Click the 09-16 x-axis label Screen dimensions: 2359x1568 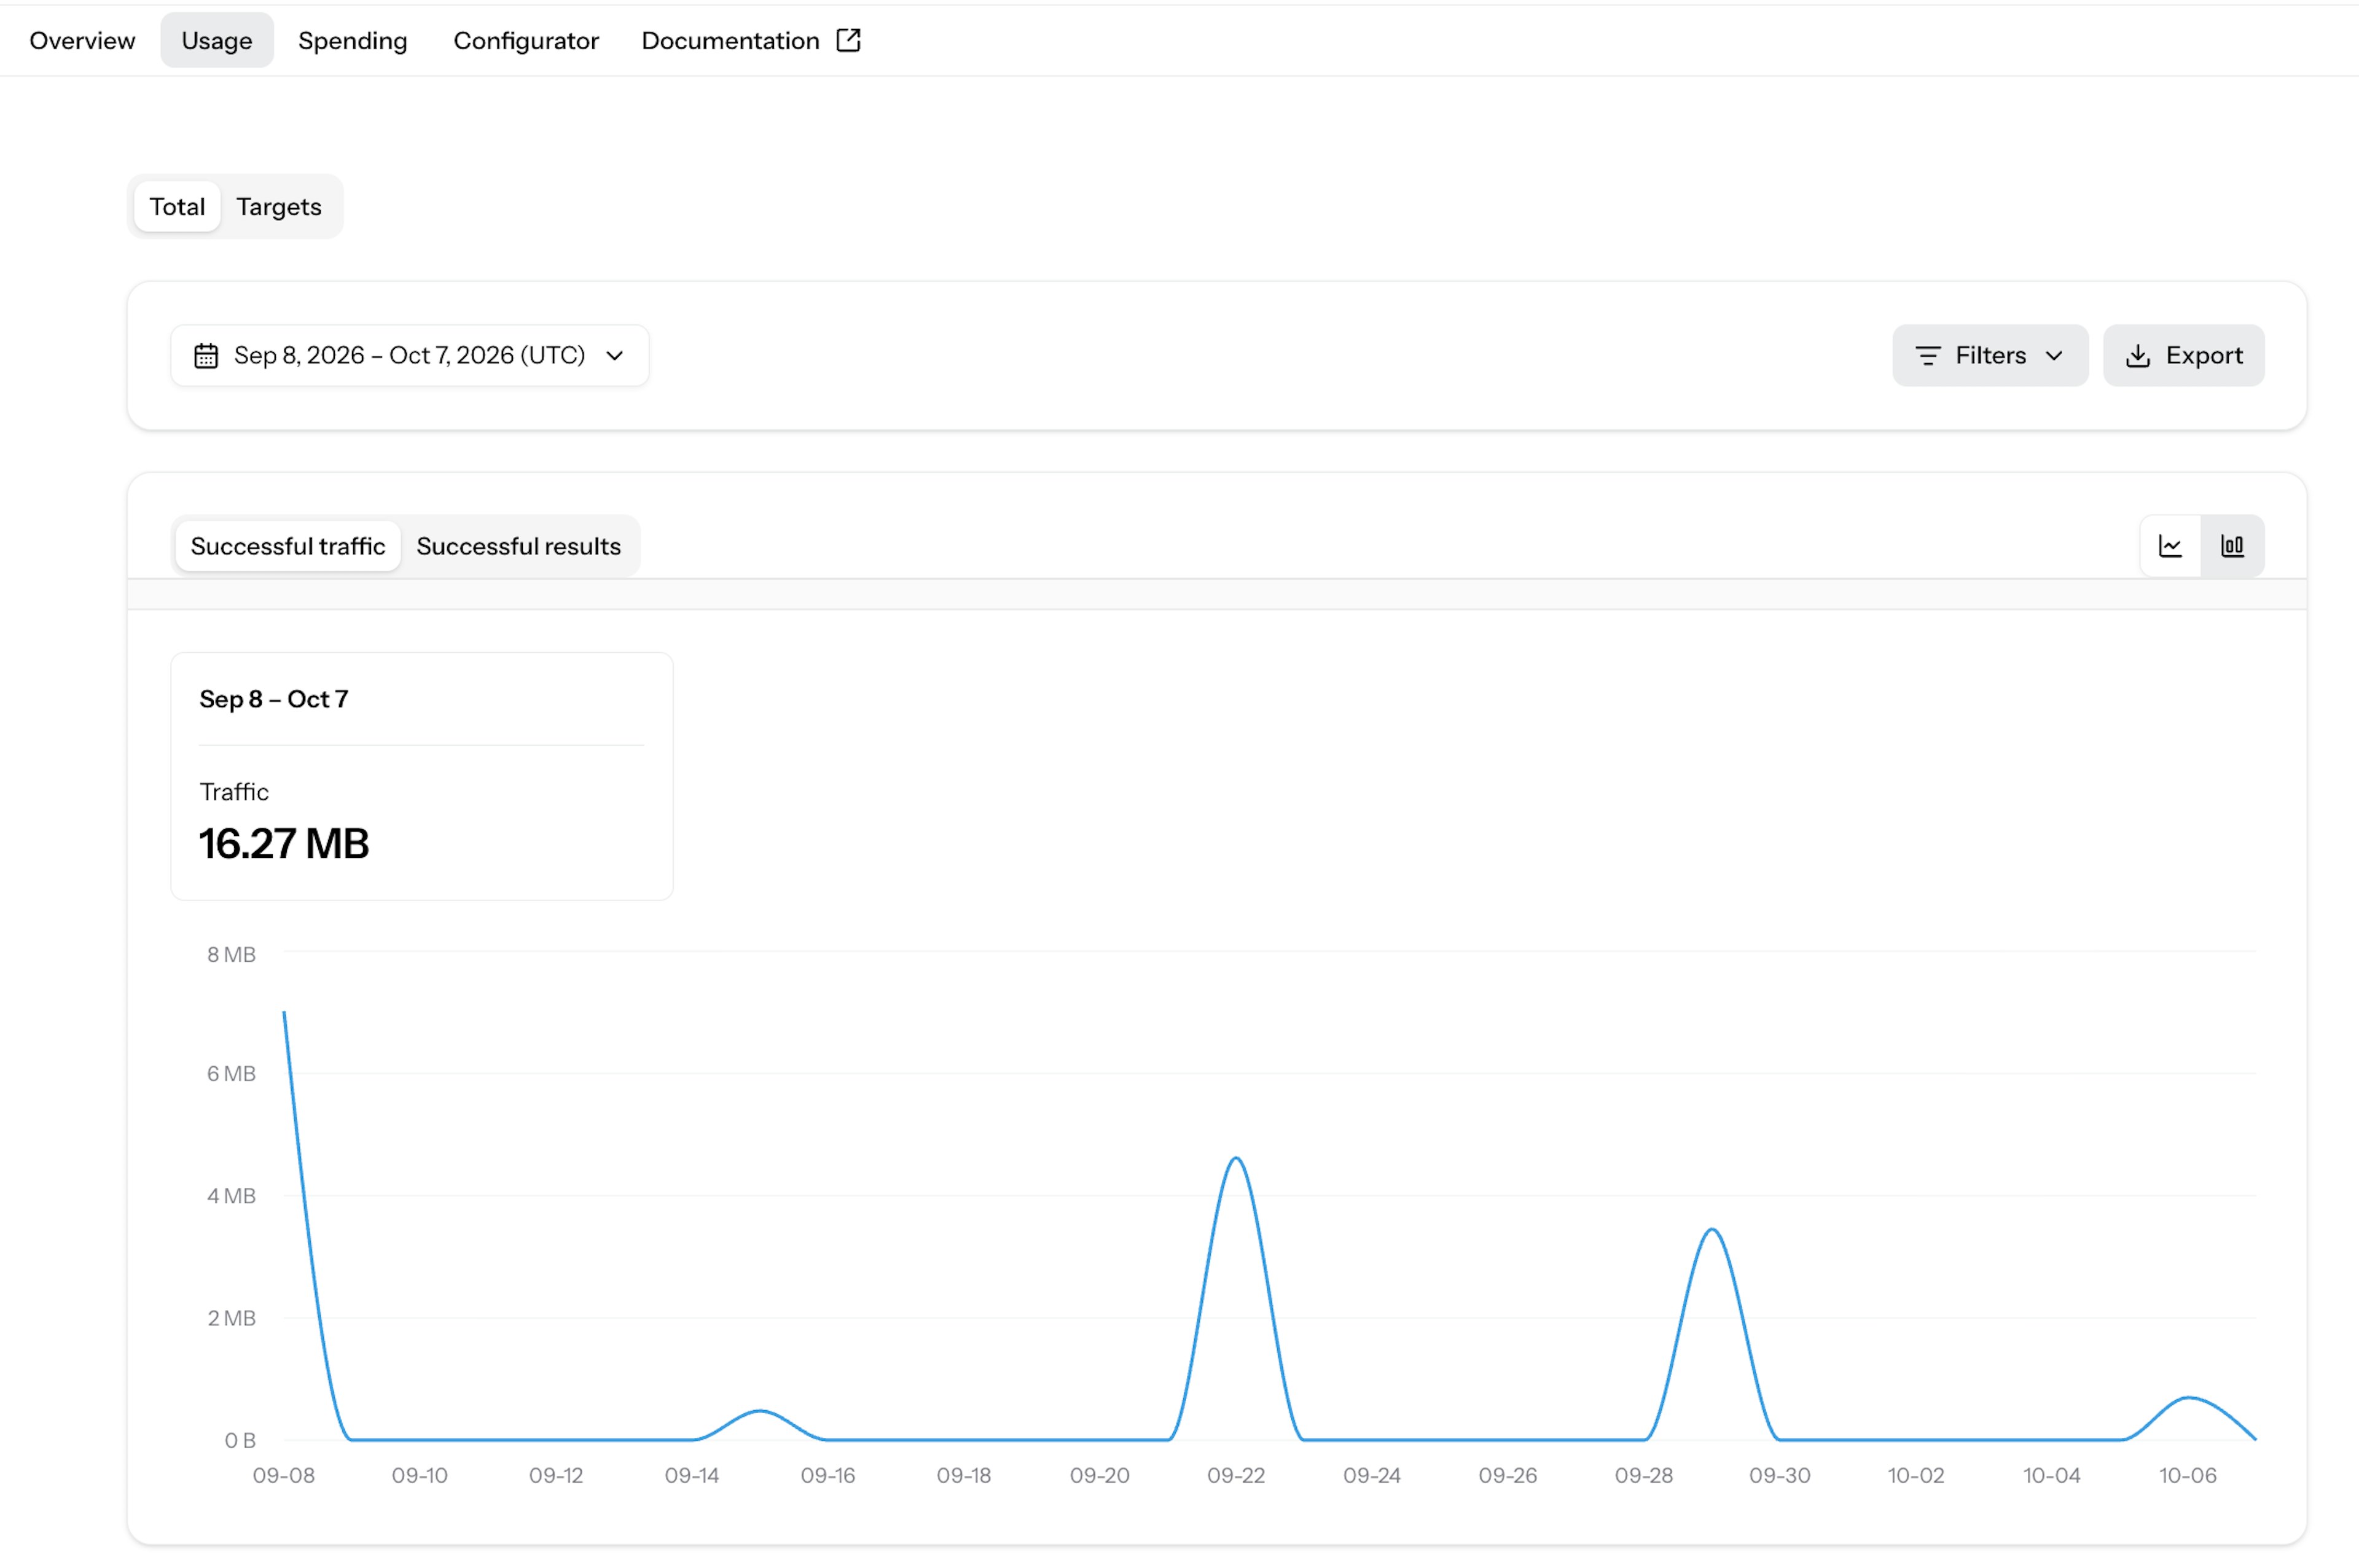[x=828, y=1475]
